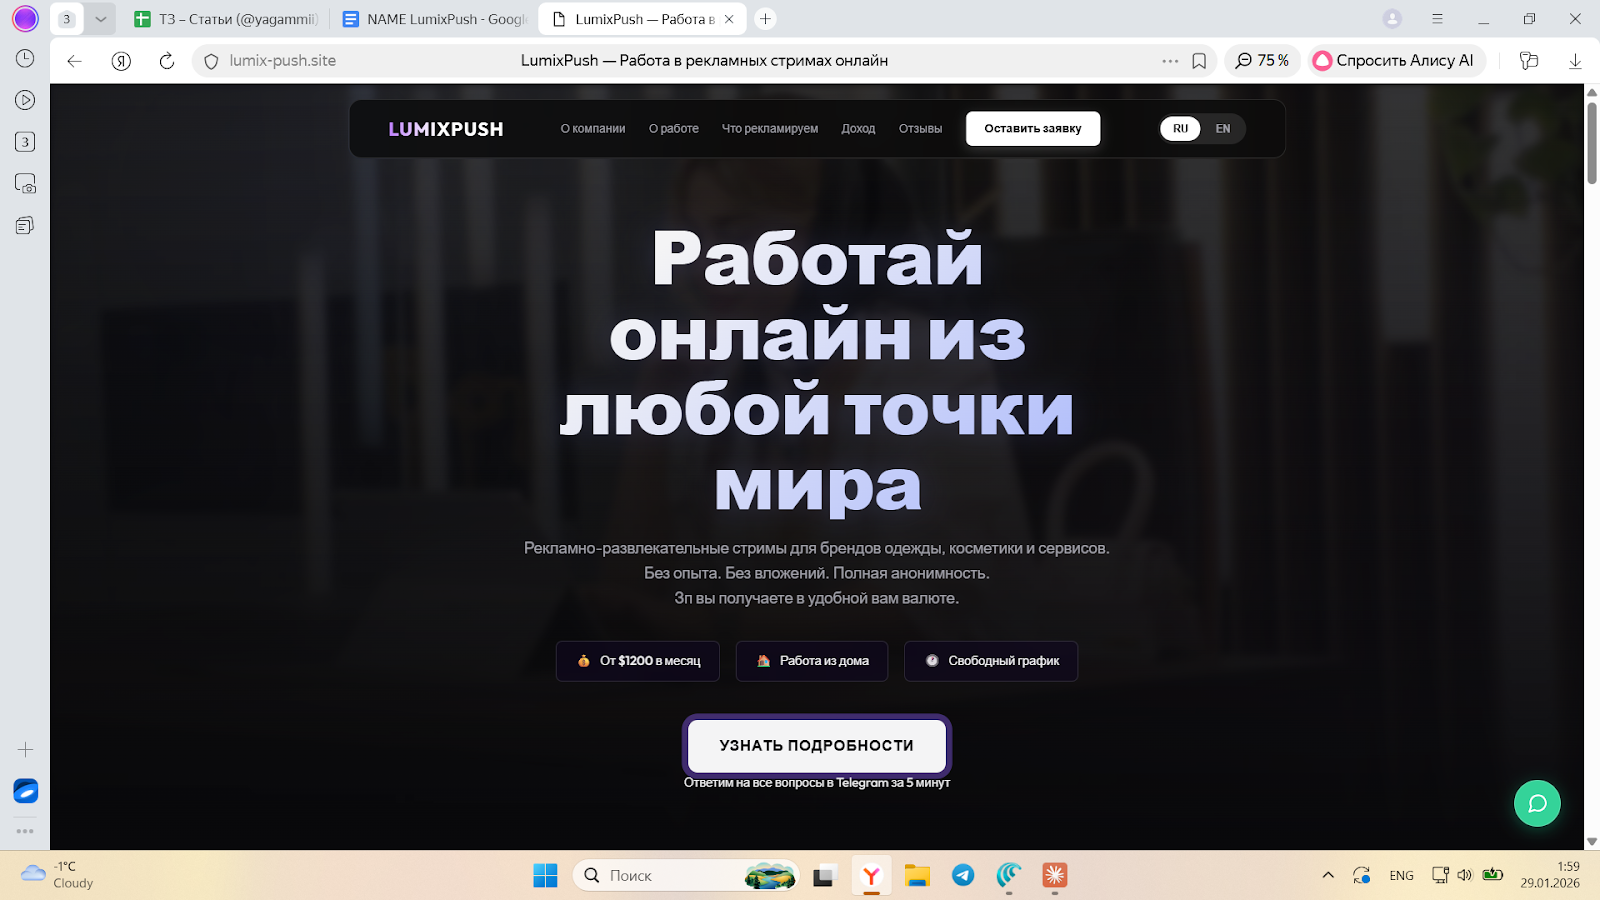Click the 75% zoom level indicator
The width and height of the screenshot is (1600, 900).
tap(1262, 61)
